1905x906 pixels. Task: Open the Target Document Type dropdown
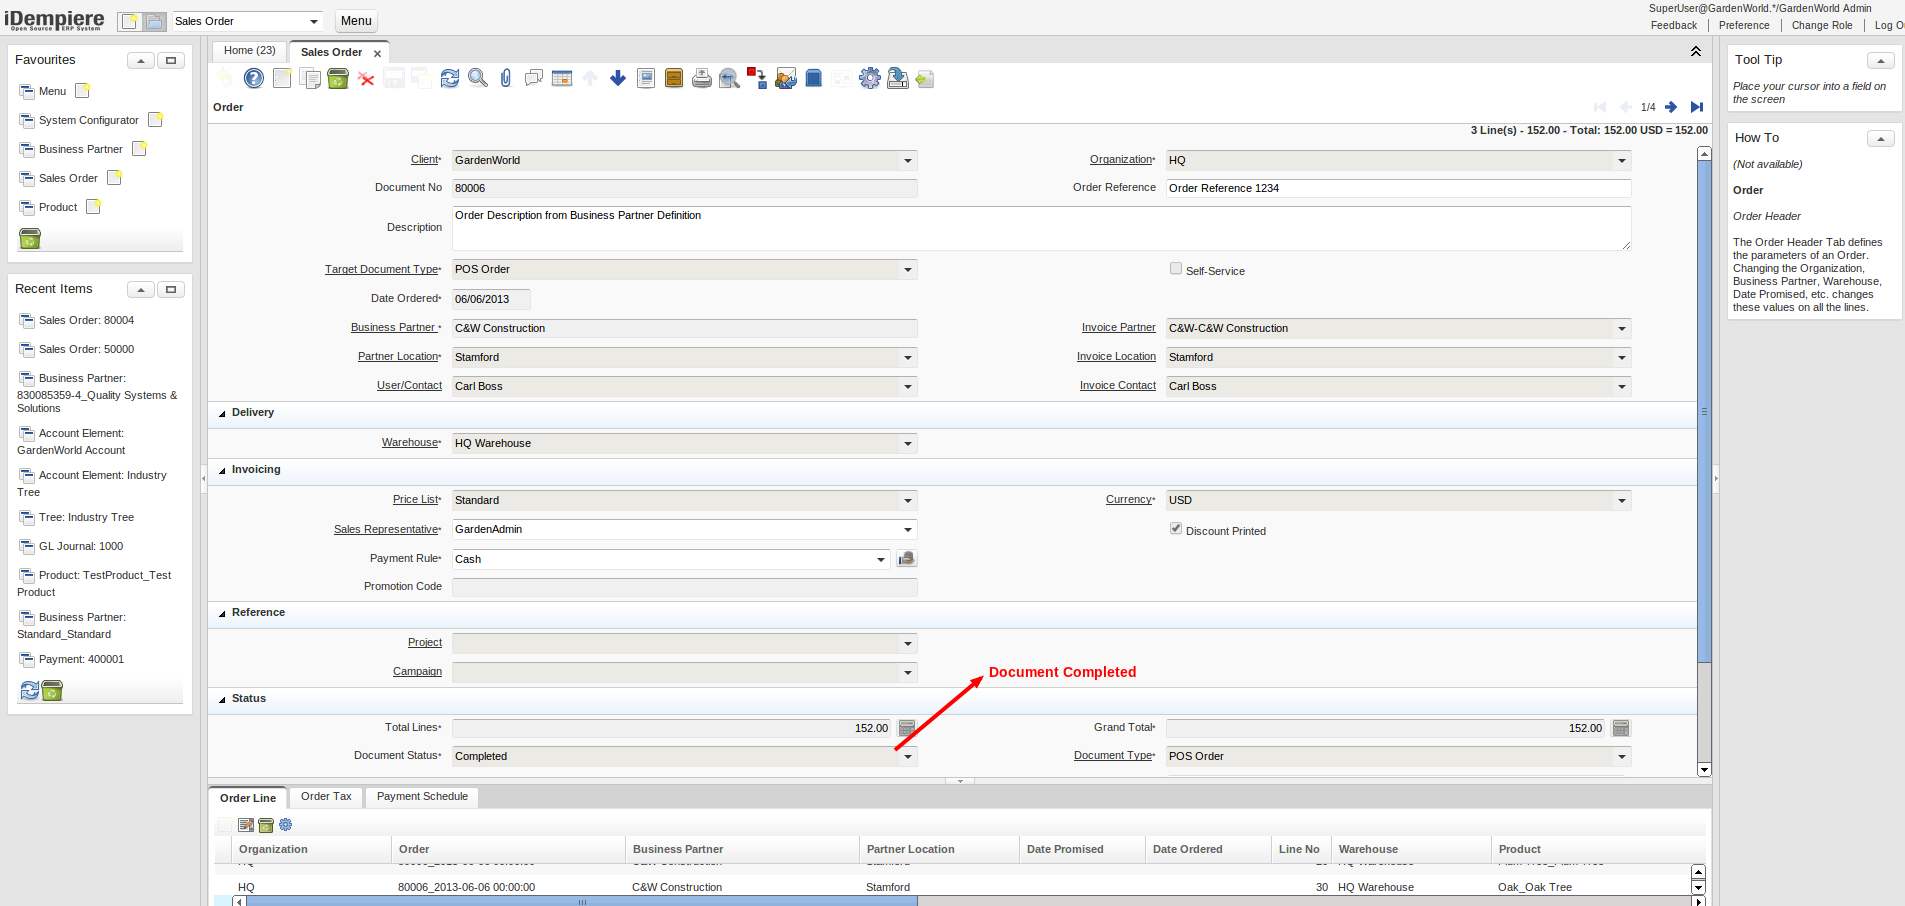tap(906, 269)
